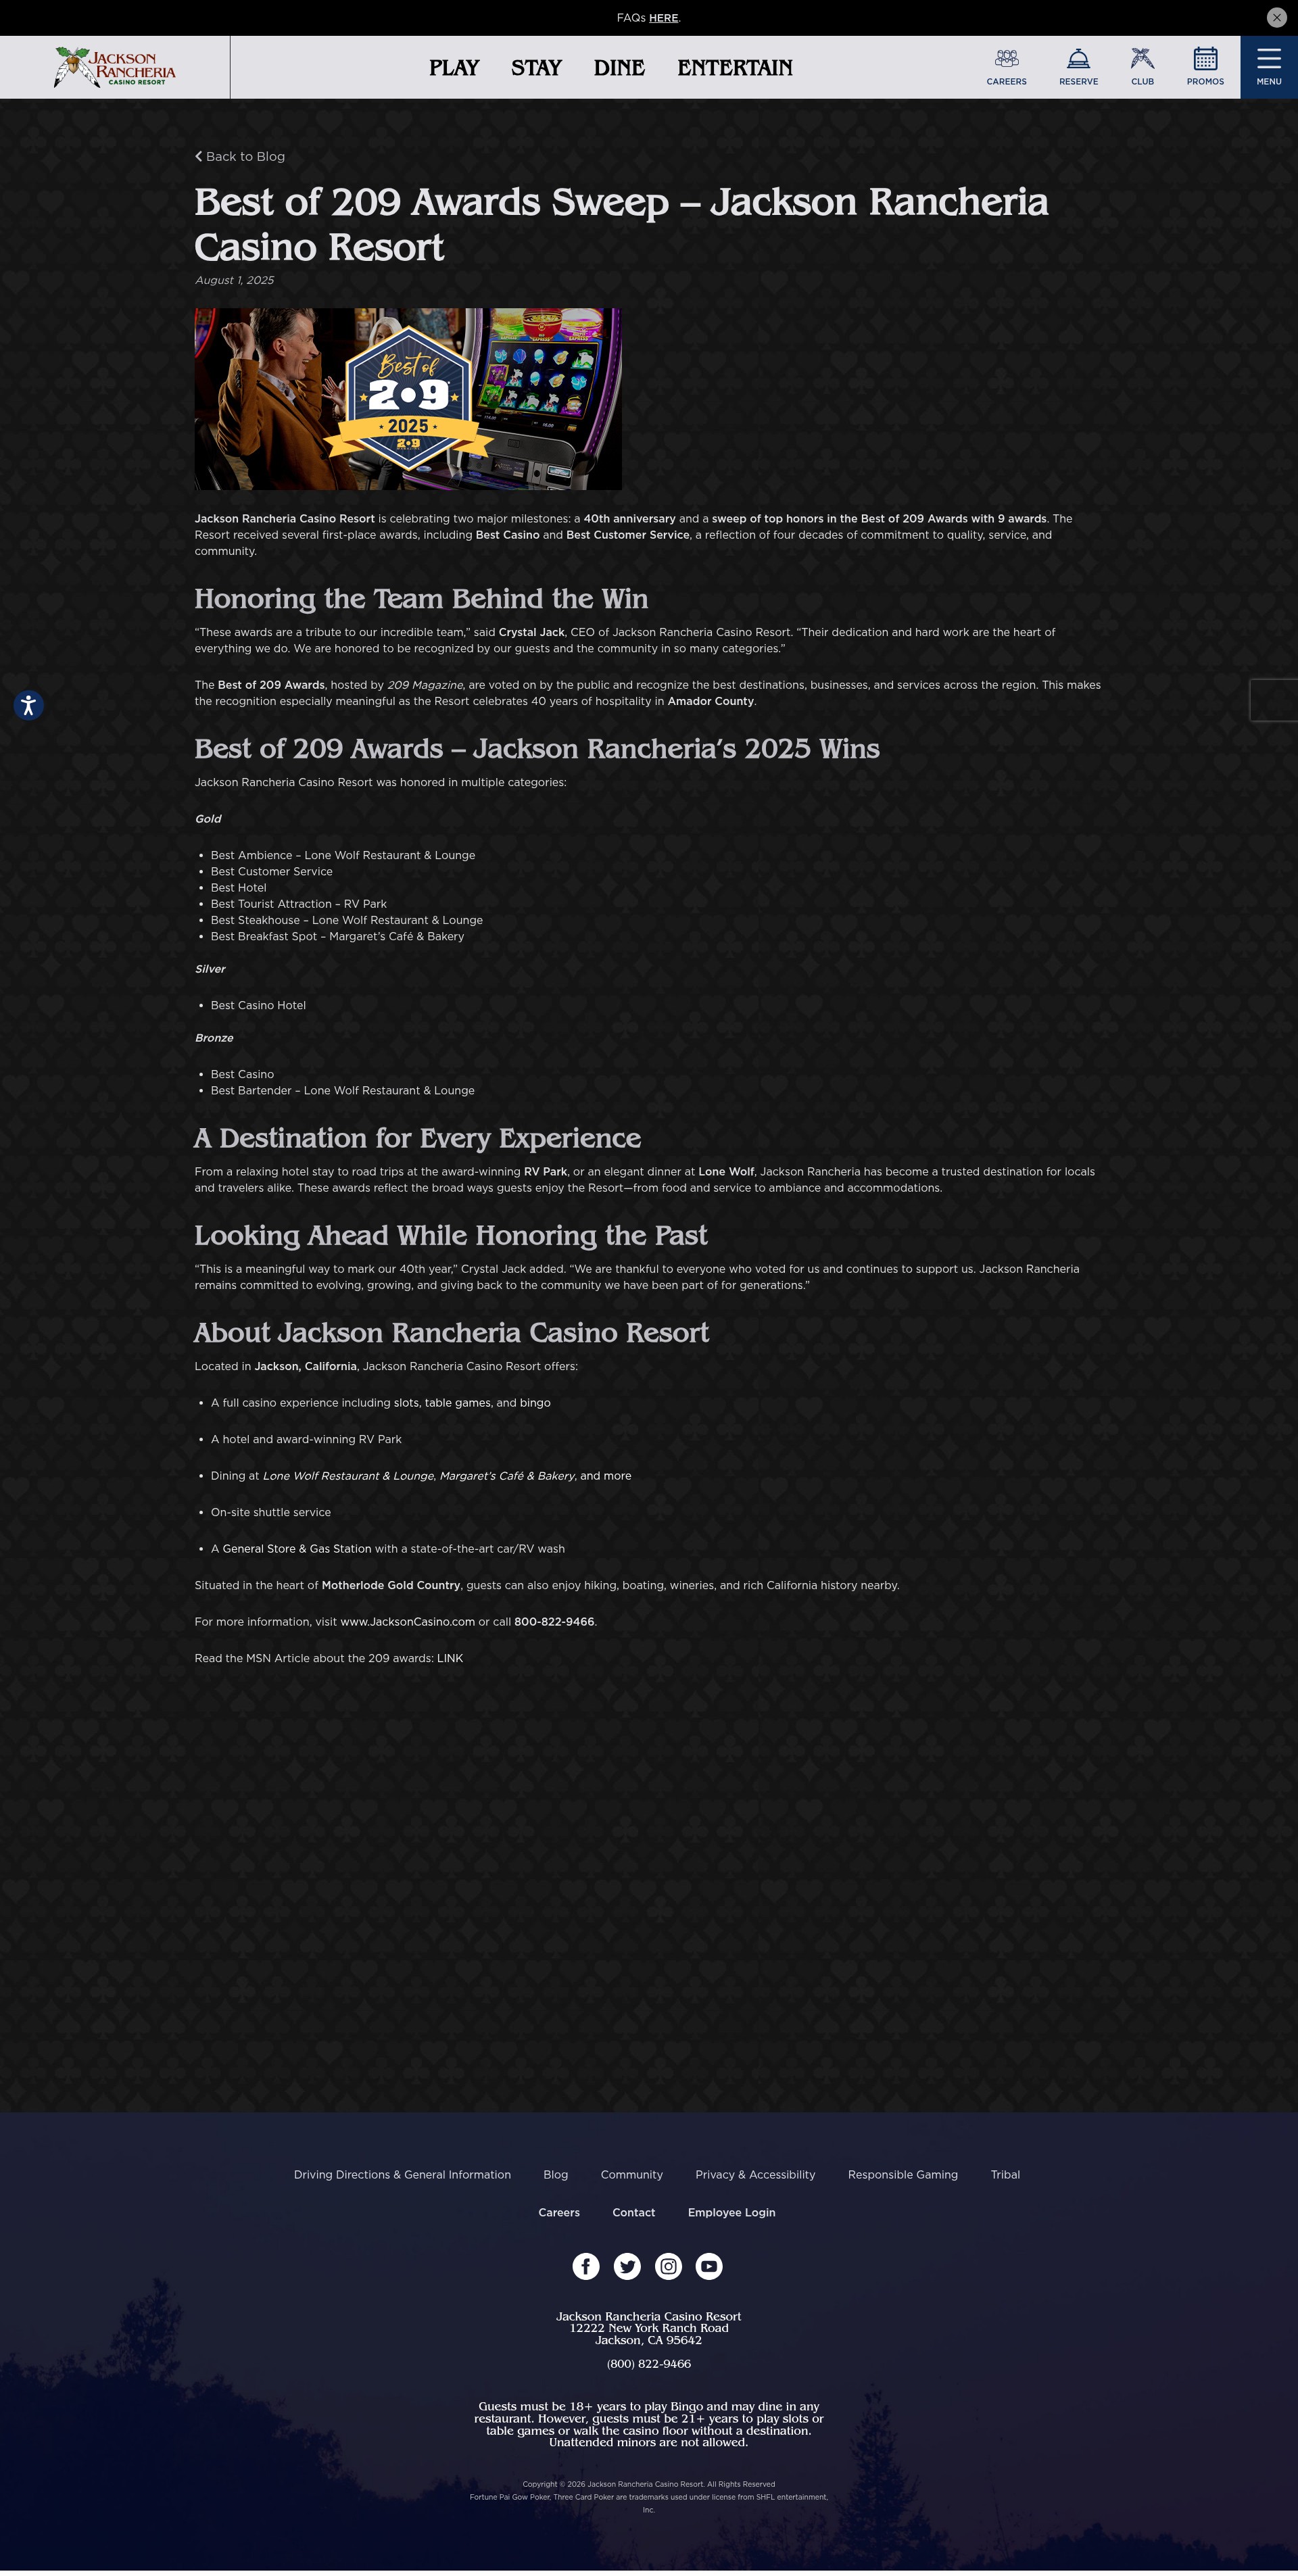Click 'Looking Ahead While Honoring the Past' heading
Screen dimensions: 1298x2576
pos(450,1235)
